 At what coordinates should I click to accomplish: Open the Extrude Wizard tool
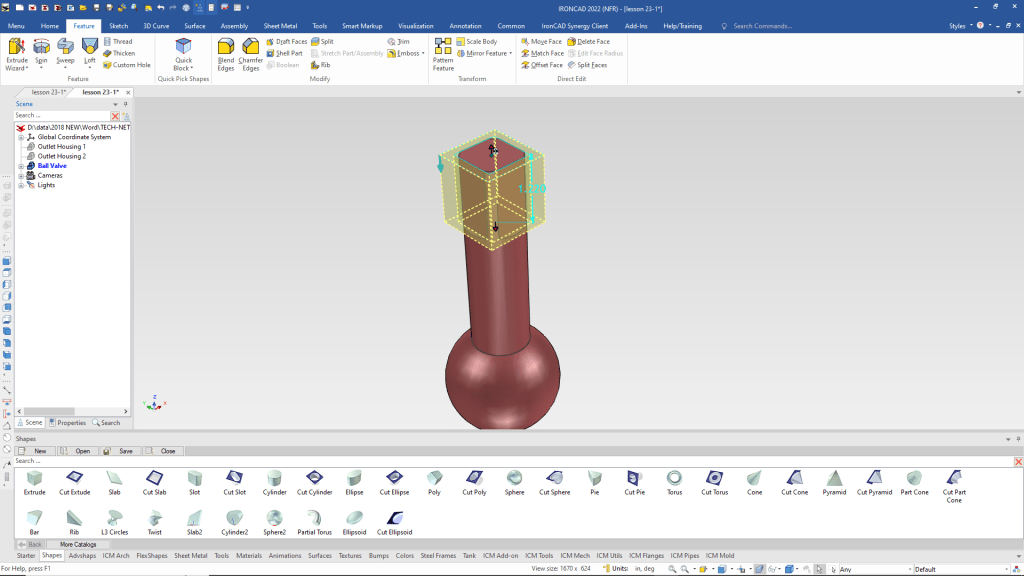(x=17, y=51)
